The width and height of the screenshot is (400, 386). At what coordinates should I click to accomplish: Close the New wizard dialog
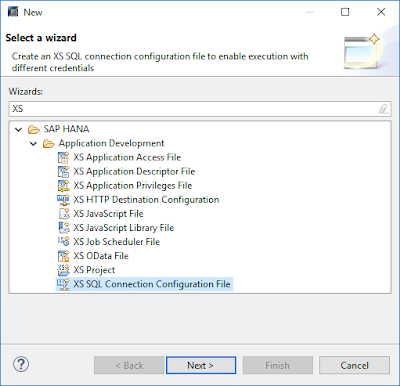[x=381, y=12]
